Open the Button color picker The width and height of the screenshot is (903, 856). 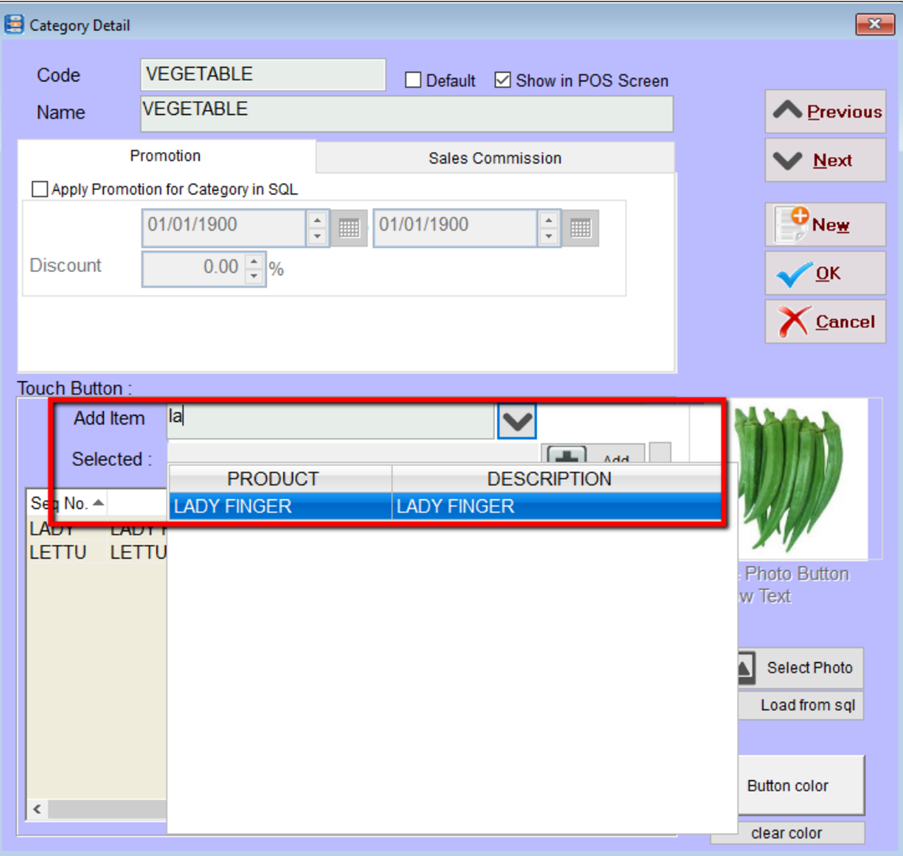click(x=788, y=786)
